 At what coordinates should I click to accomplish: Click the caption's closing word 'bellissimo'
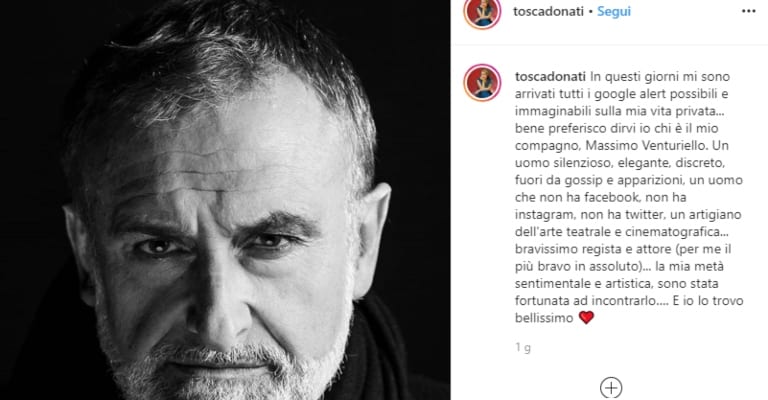544,318
